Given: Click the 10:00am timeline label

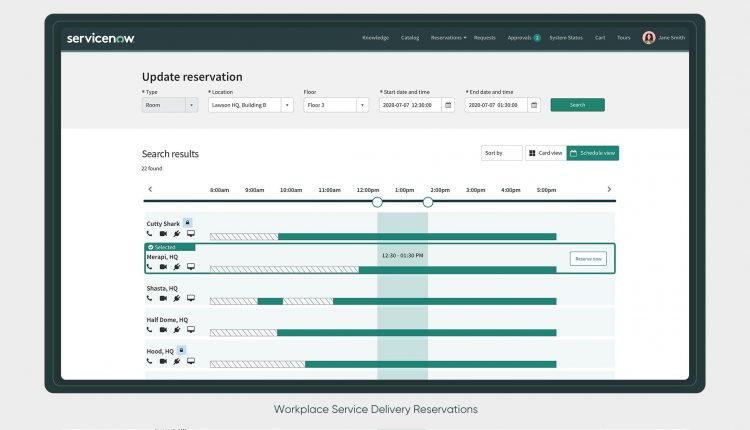Looking at the screenshot, I should coord(291,190).
